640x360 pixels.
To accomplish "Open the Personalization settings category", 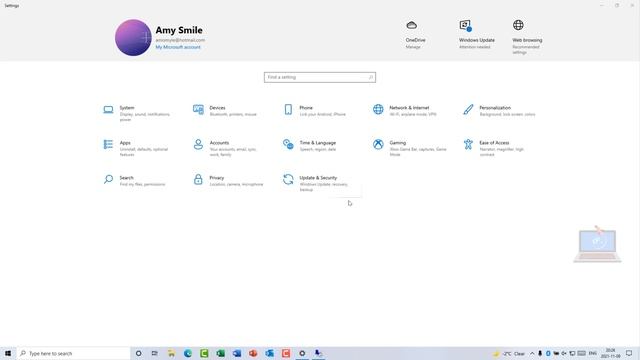I will pyautogui.click(x=500, y=111).
